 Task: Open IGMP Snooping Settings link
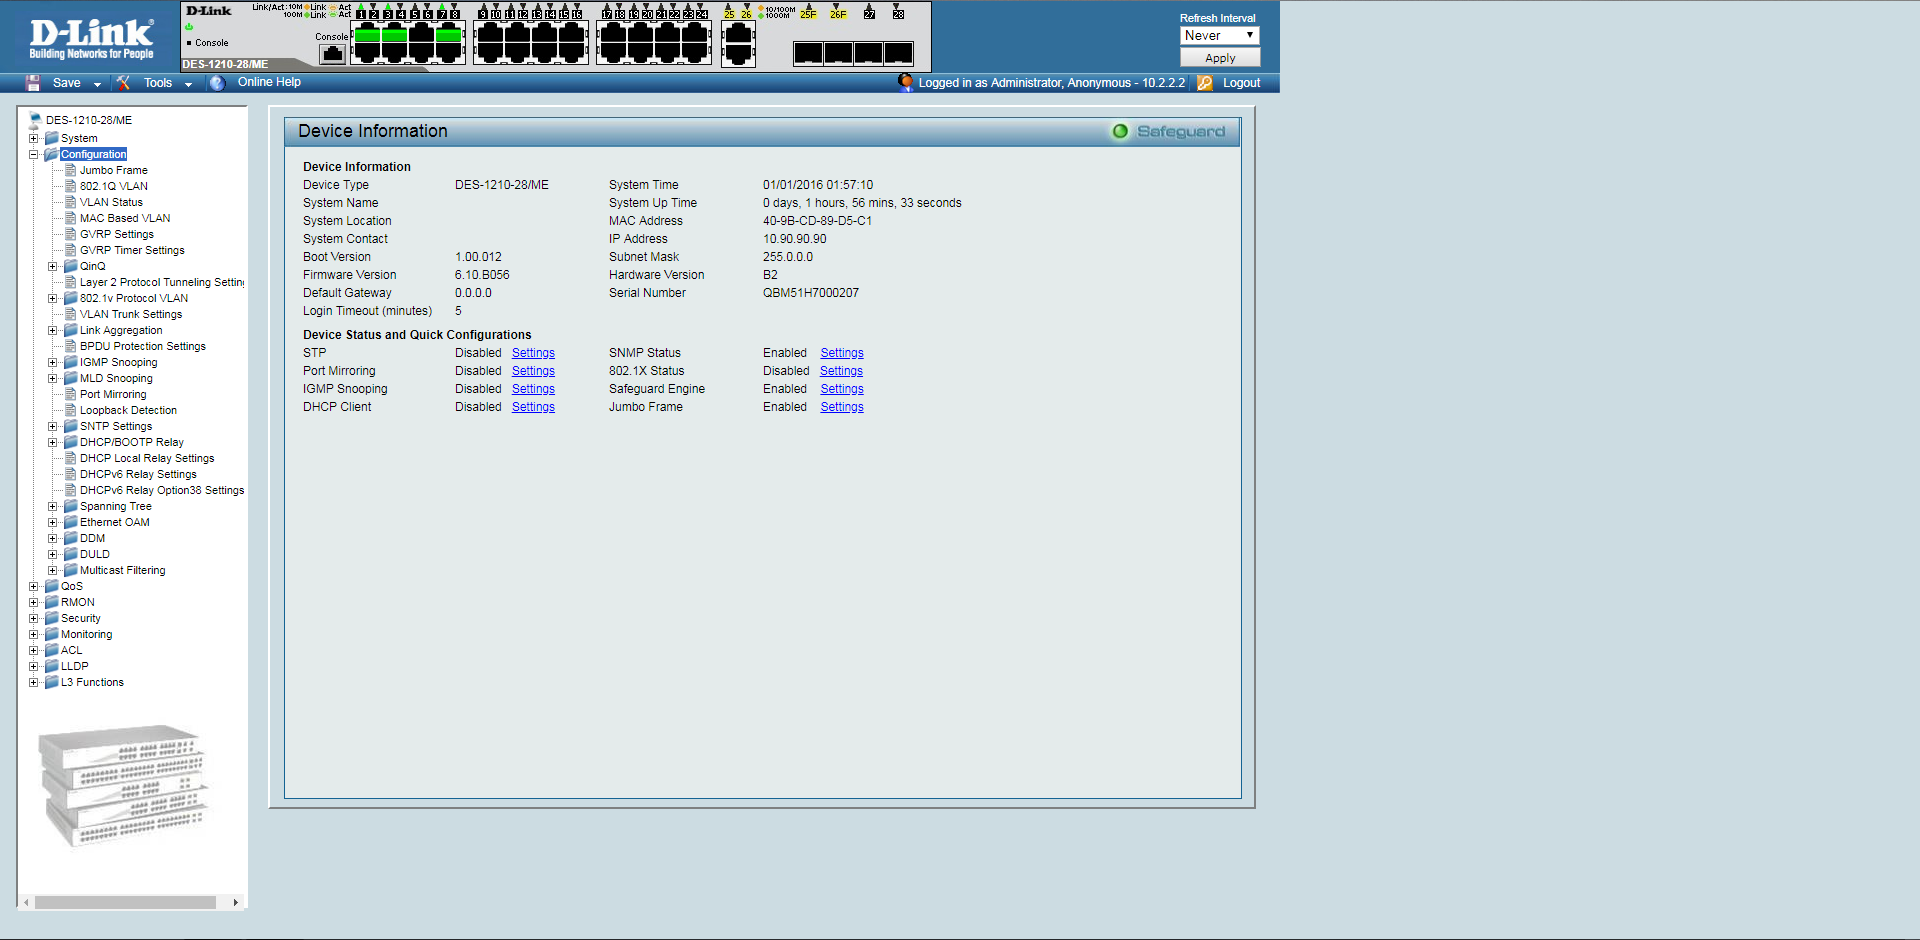tap(533, 389)
